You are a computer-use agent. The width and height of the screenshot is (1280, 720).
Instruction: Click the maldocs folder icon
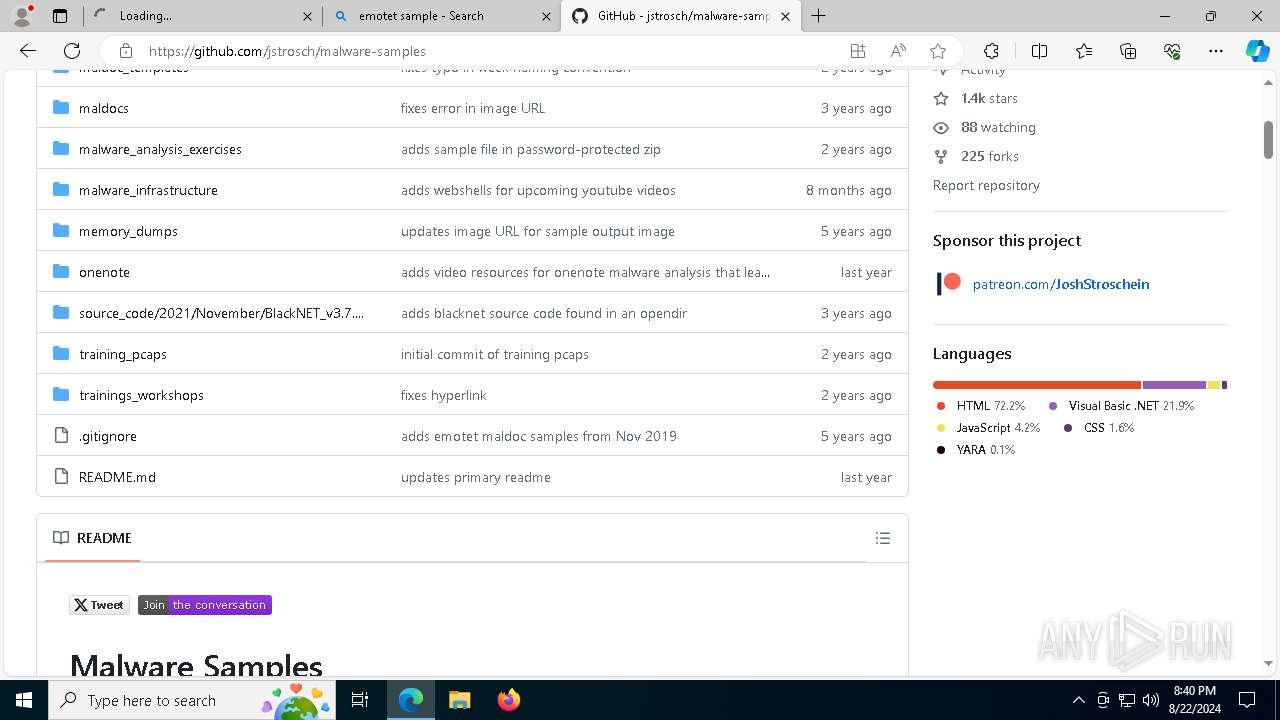point(61,107)
